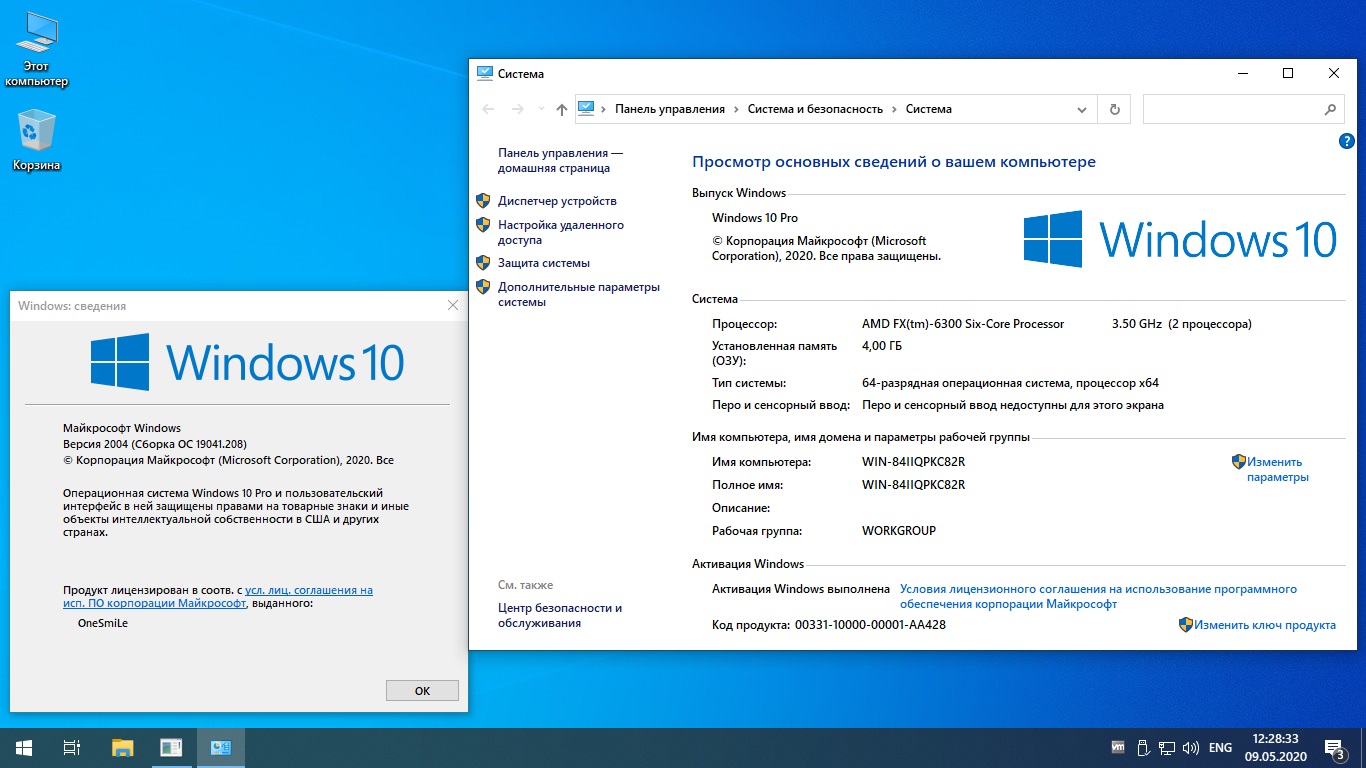Screen dimensions: 1366x768
Task: Select Версия 2004 build line in winver
Action: coord(155,444)
